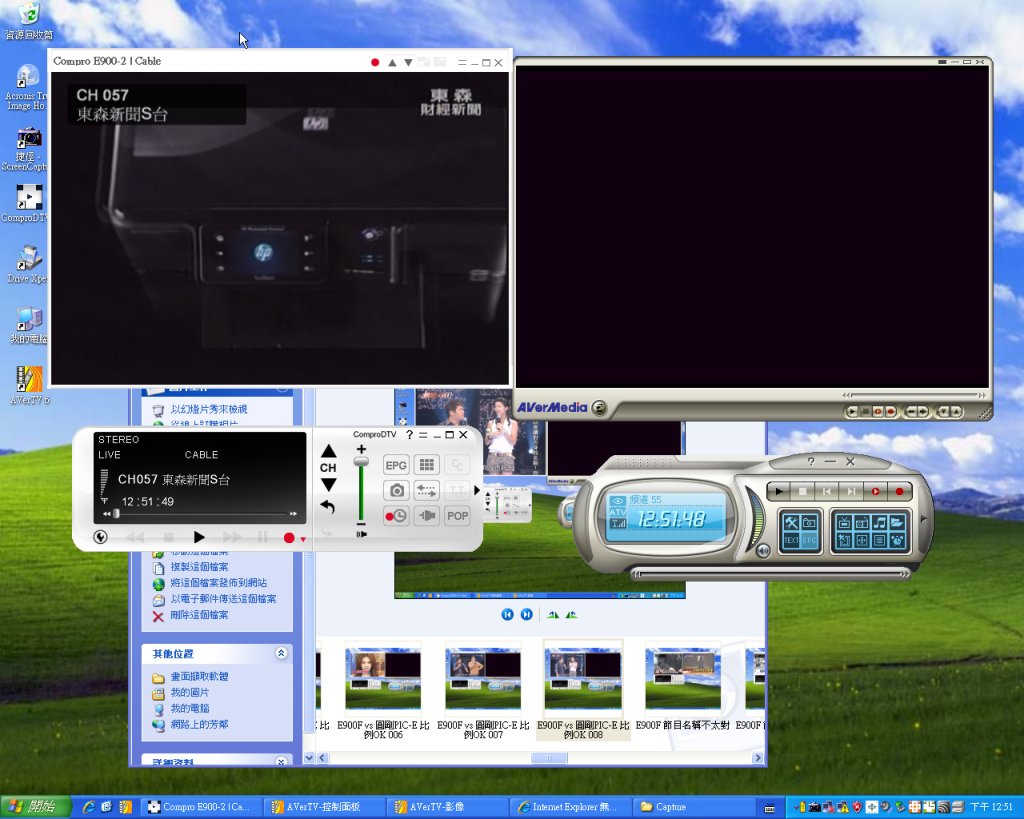Viewport: 1024px width, 819px height.
Task: Start recording with AVerTV red record button
Action: point(899,491)
